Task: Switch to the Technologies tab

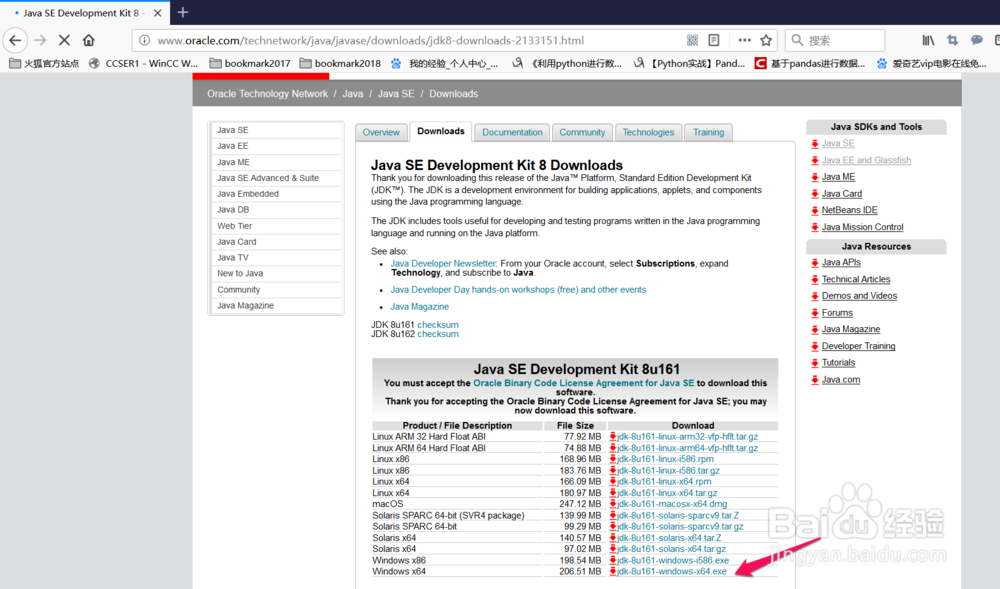Action: point(648,132)
